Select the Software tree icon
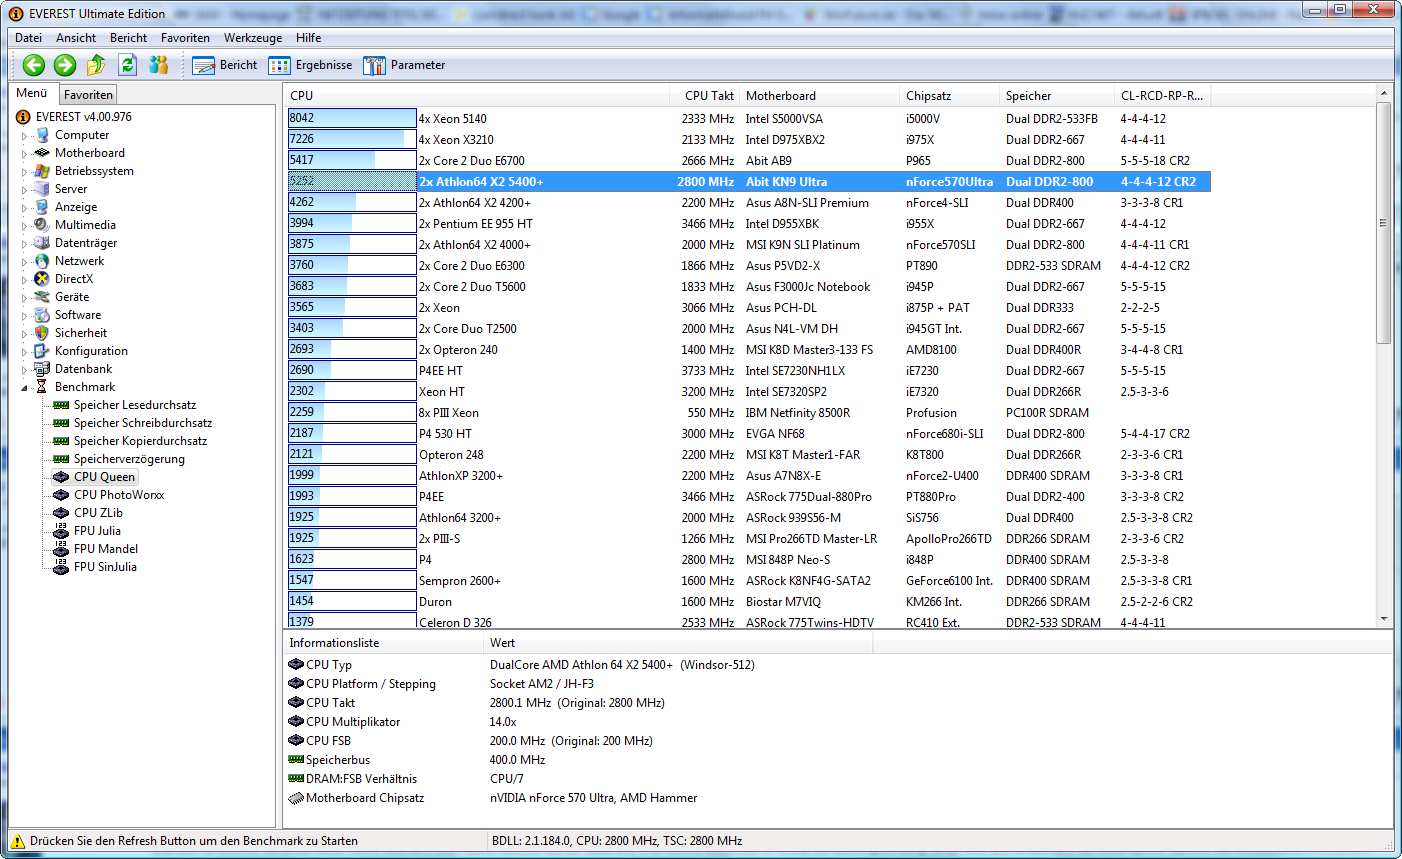 42,315
